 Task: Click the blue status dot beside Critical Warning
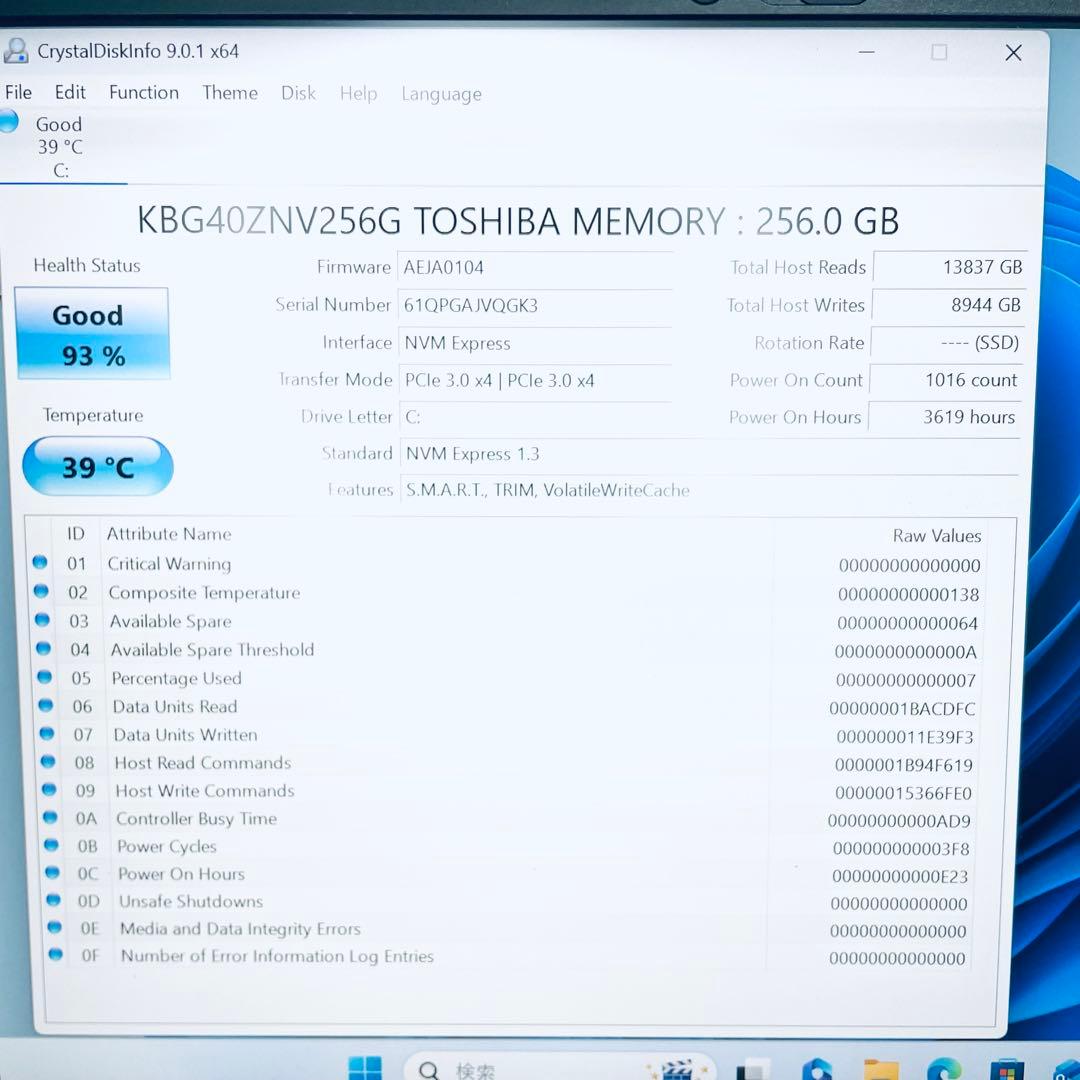pos(39,563)
